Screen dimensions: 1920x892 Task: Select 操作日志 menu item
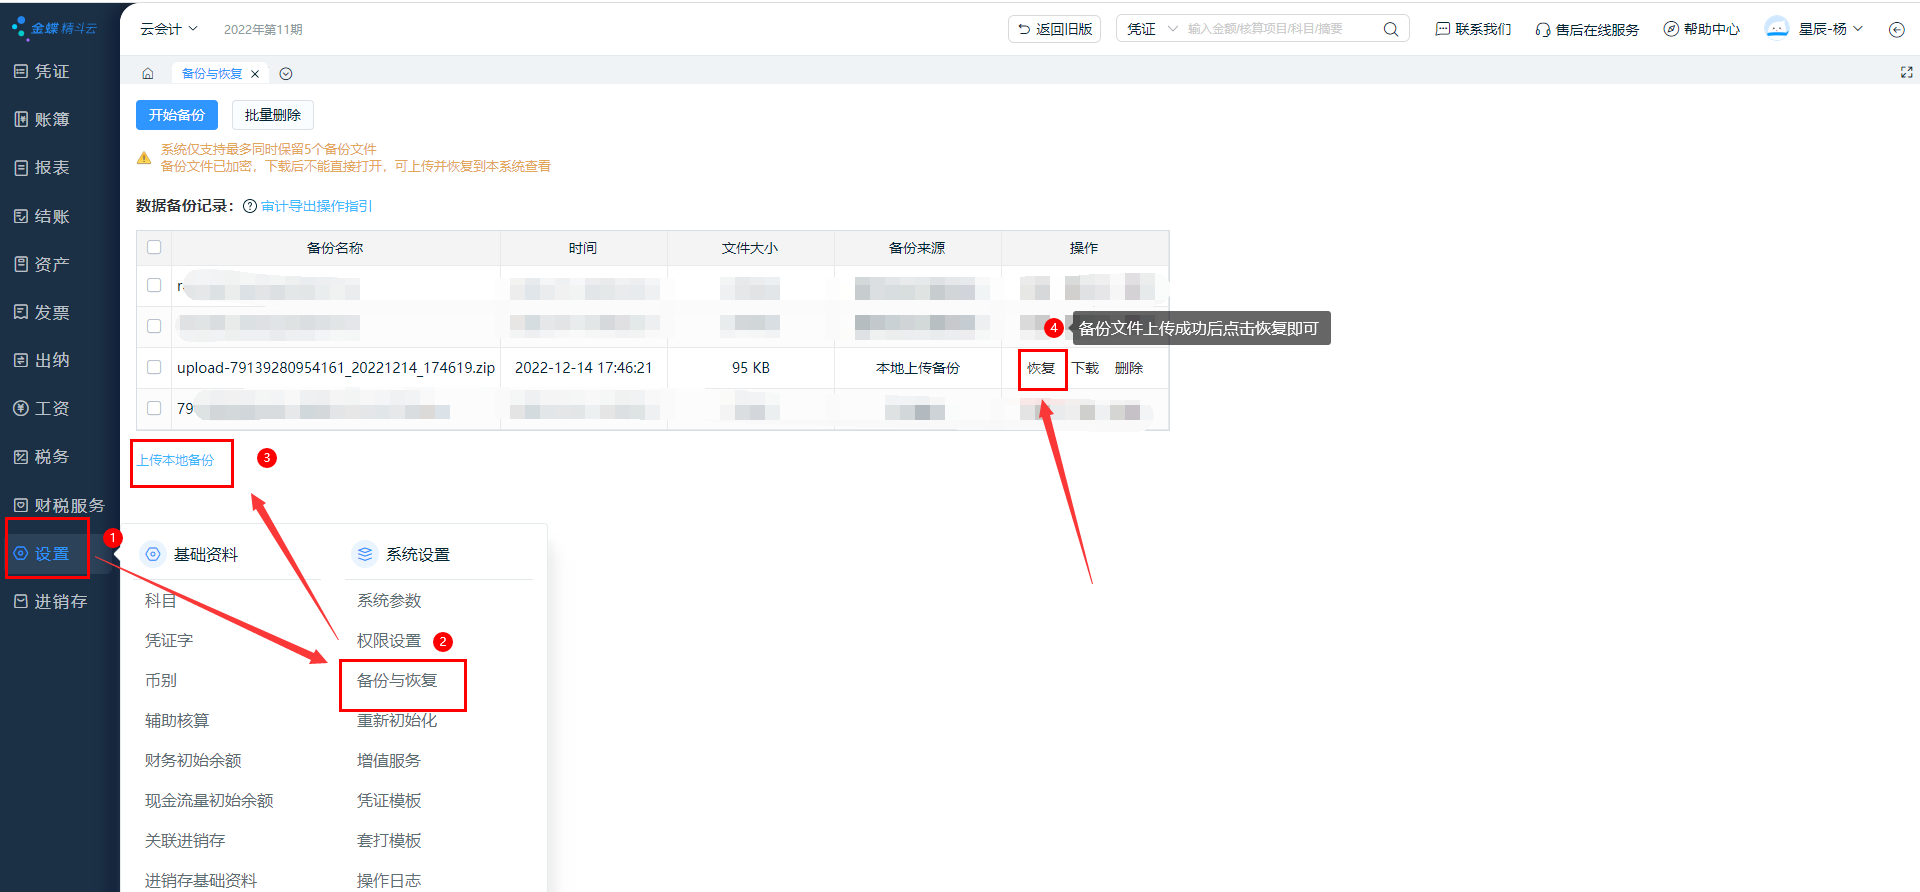(x=389, y=880)
